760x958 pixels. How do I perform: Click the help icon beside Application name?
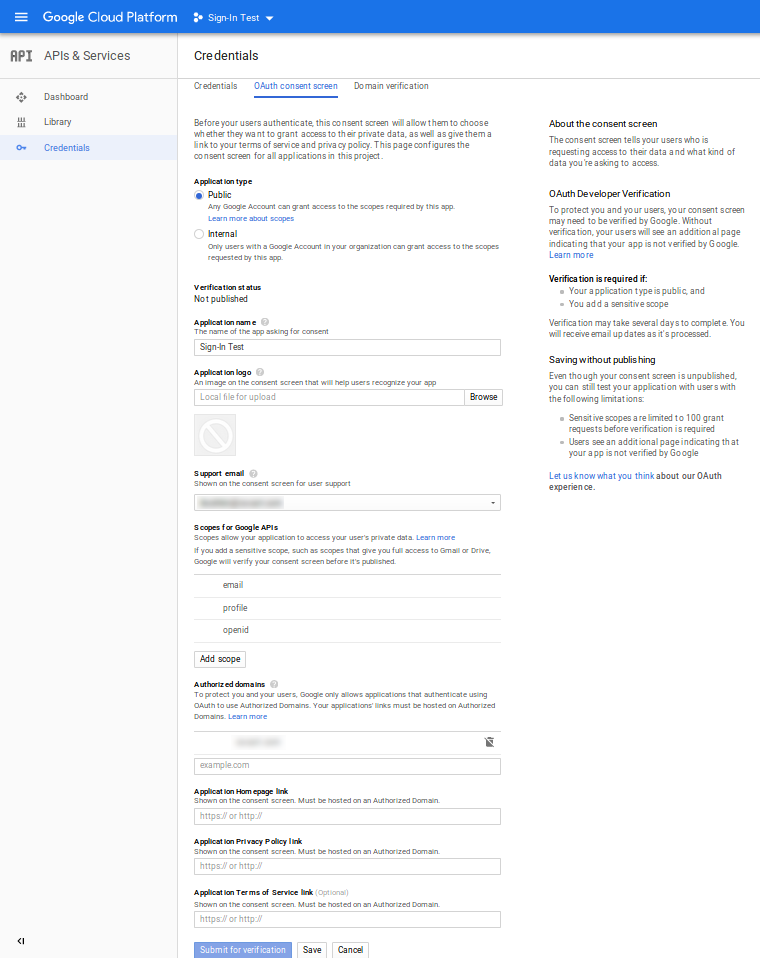tap(265, 322)
